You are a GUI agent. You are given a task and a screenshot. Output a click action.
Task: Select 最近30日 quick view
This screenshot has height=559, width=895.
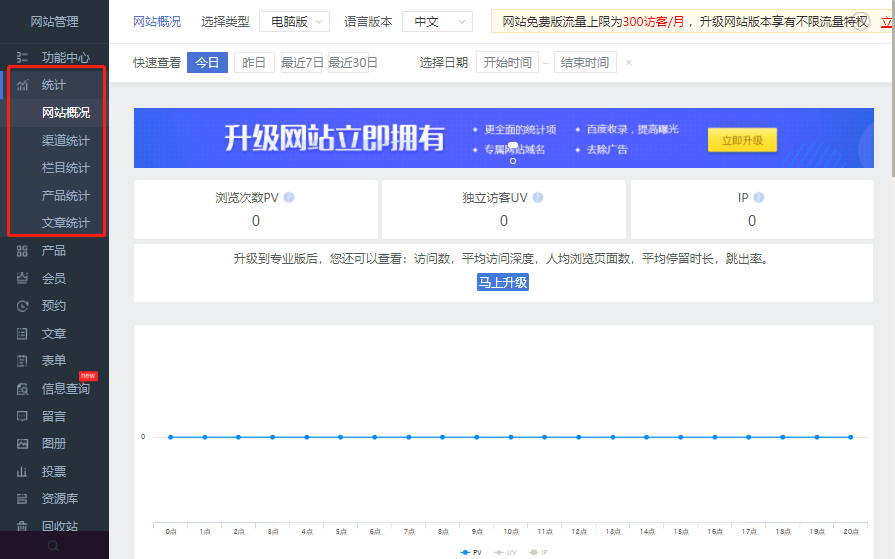(352, 62)
